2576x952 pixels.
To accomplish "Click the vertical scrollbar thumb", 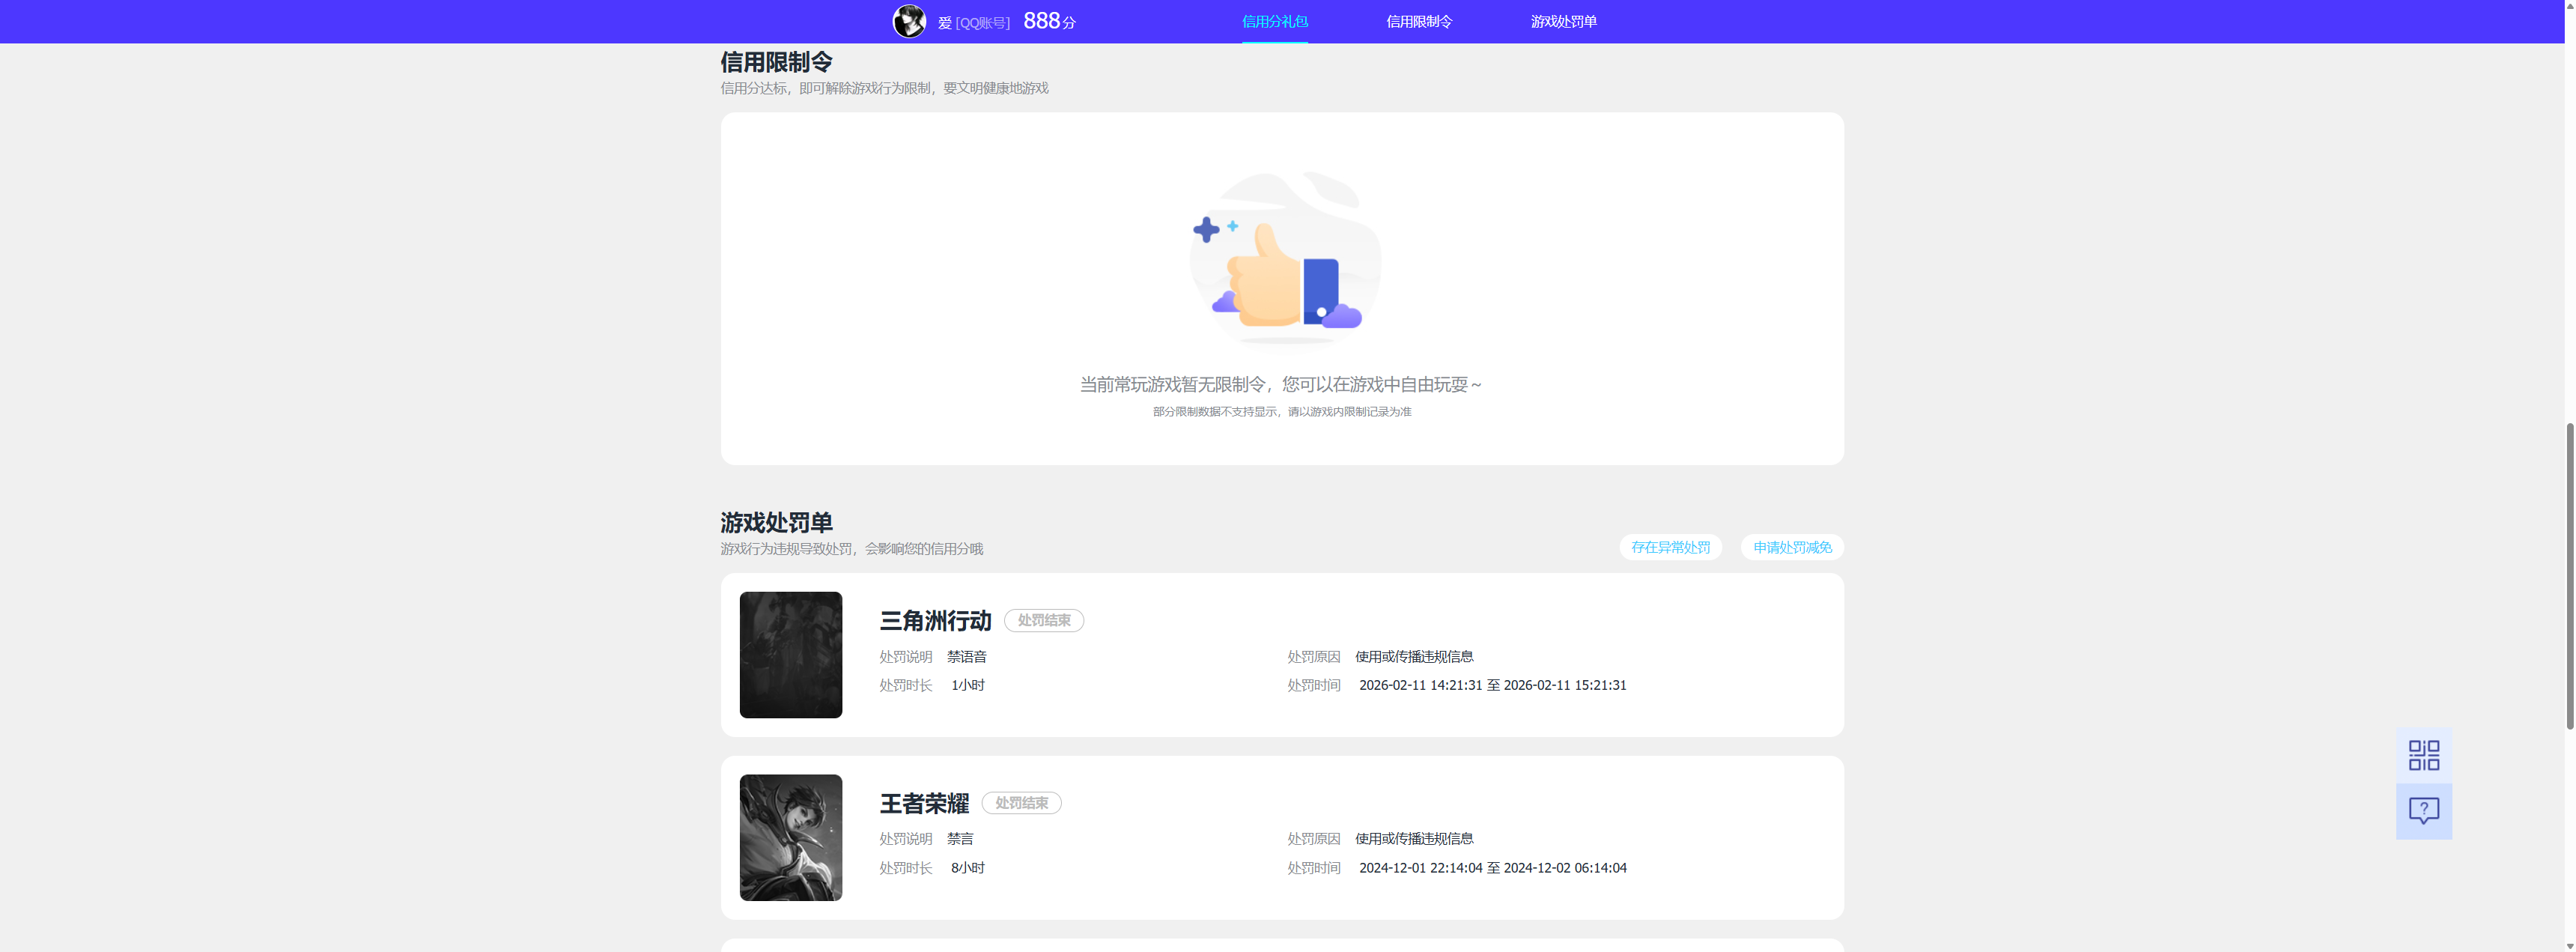I will (2569, 577).
